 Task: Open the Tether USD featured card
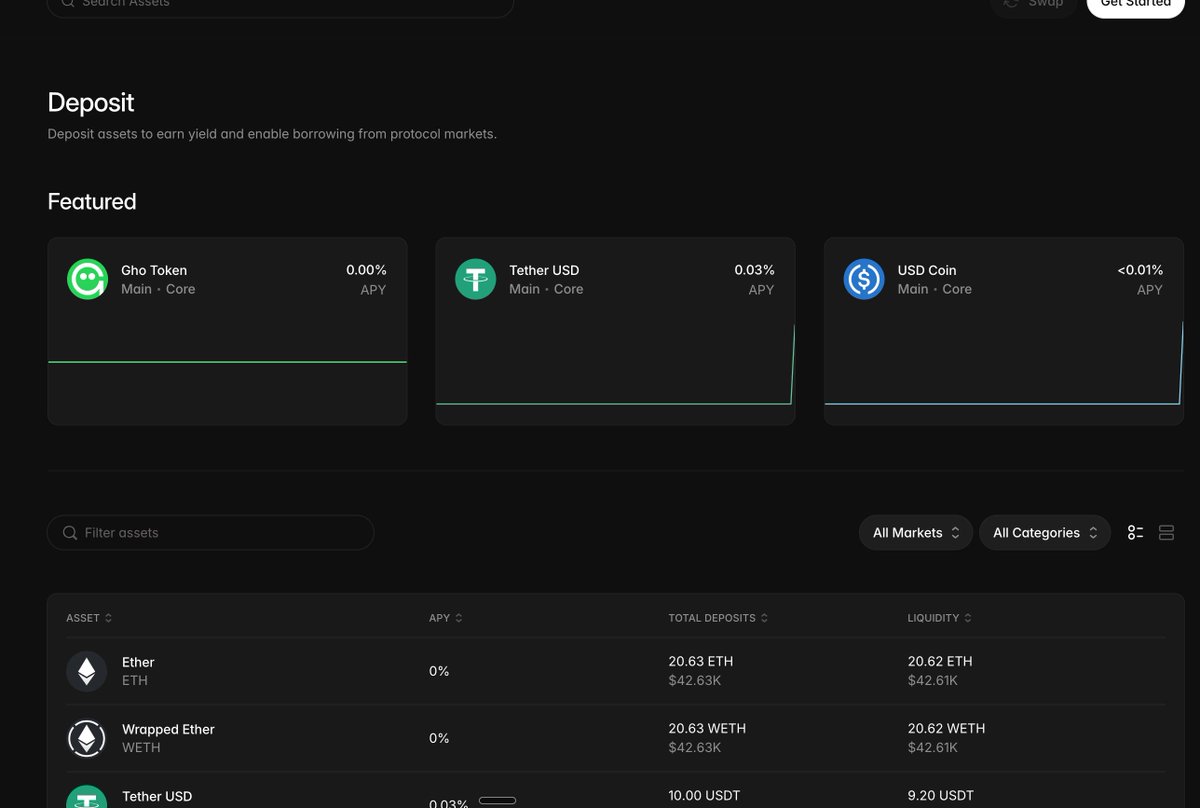[x=615, y=331]
